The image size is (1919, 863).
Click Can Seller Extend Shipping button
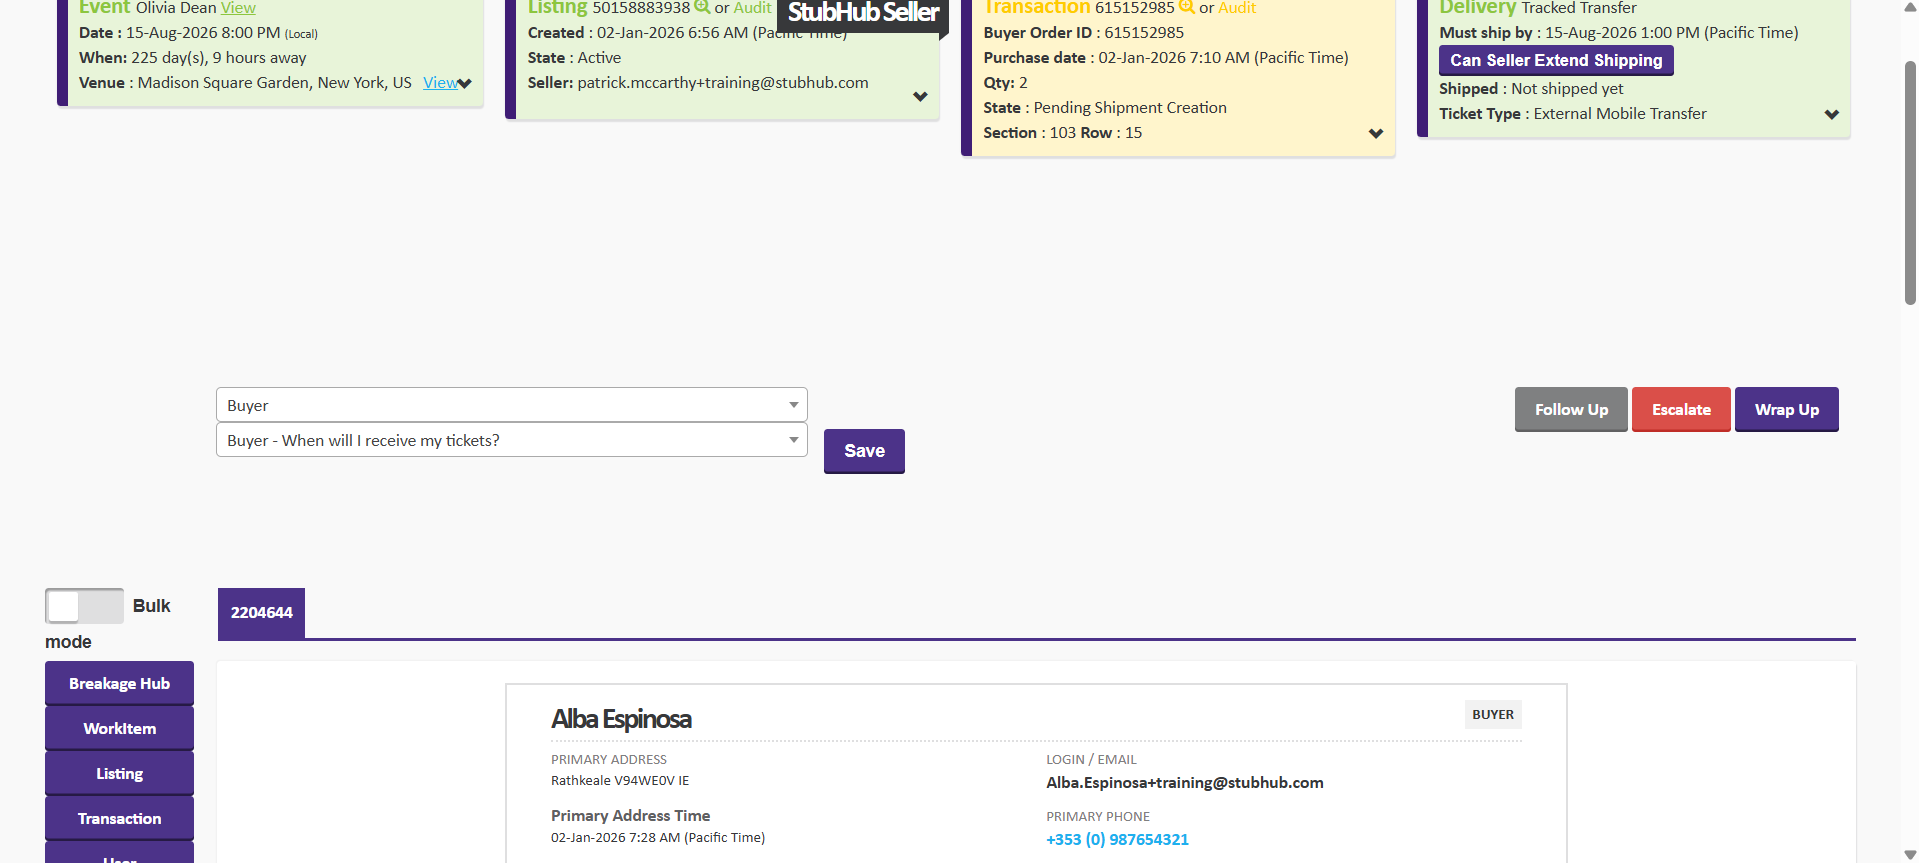pyautogui.click(x=1555, y=61)
